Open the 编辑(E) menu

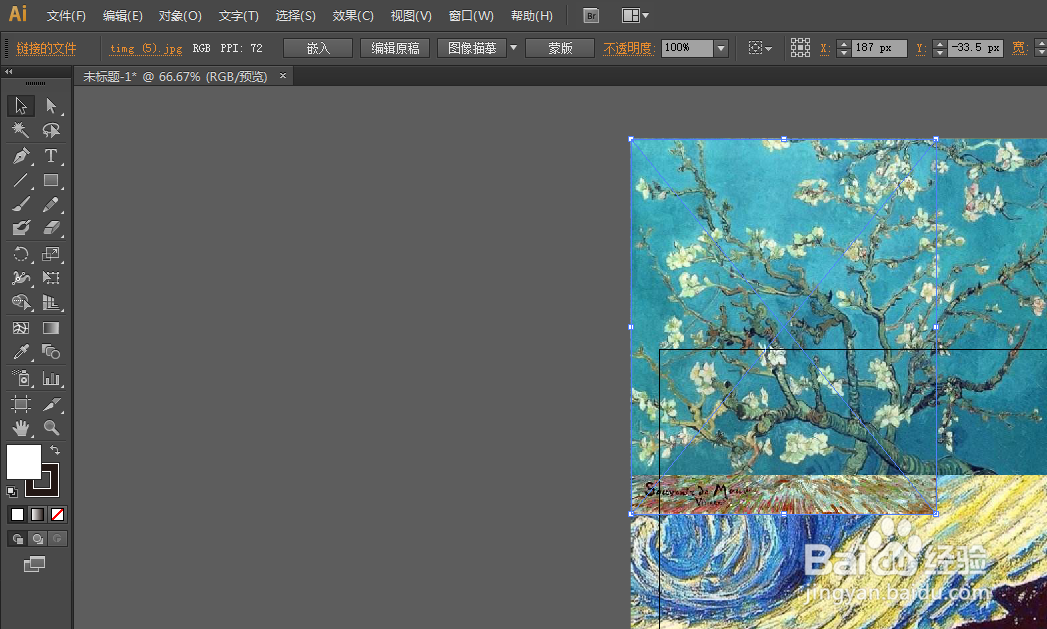[x=123, y=16]
